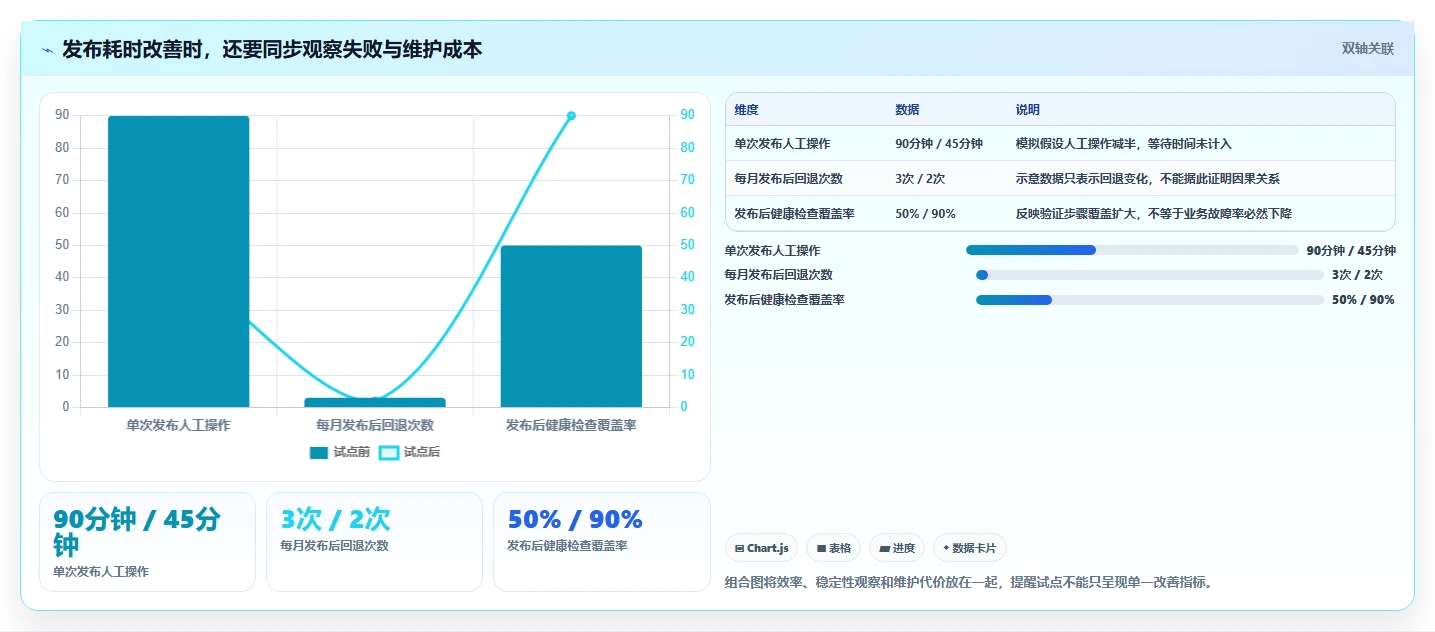The height and width of the screenshot is (632, 1435).
Task: Click progress bar for 每月发布后回退次数
Action: pos(1150,275)
